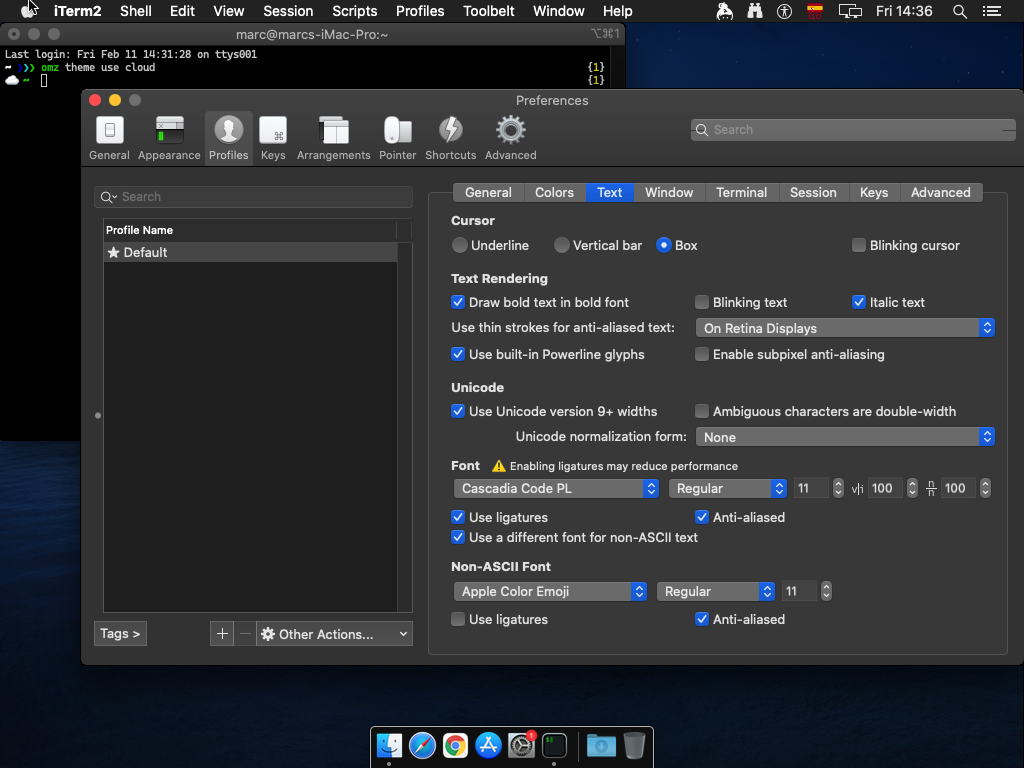Viewport: 1024px width, 768px height.
Task: Click the Font size 11 stepper
Action: tap(839, 488)
